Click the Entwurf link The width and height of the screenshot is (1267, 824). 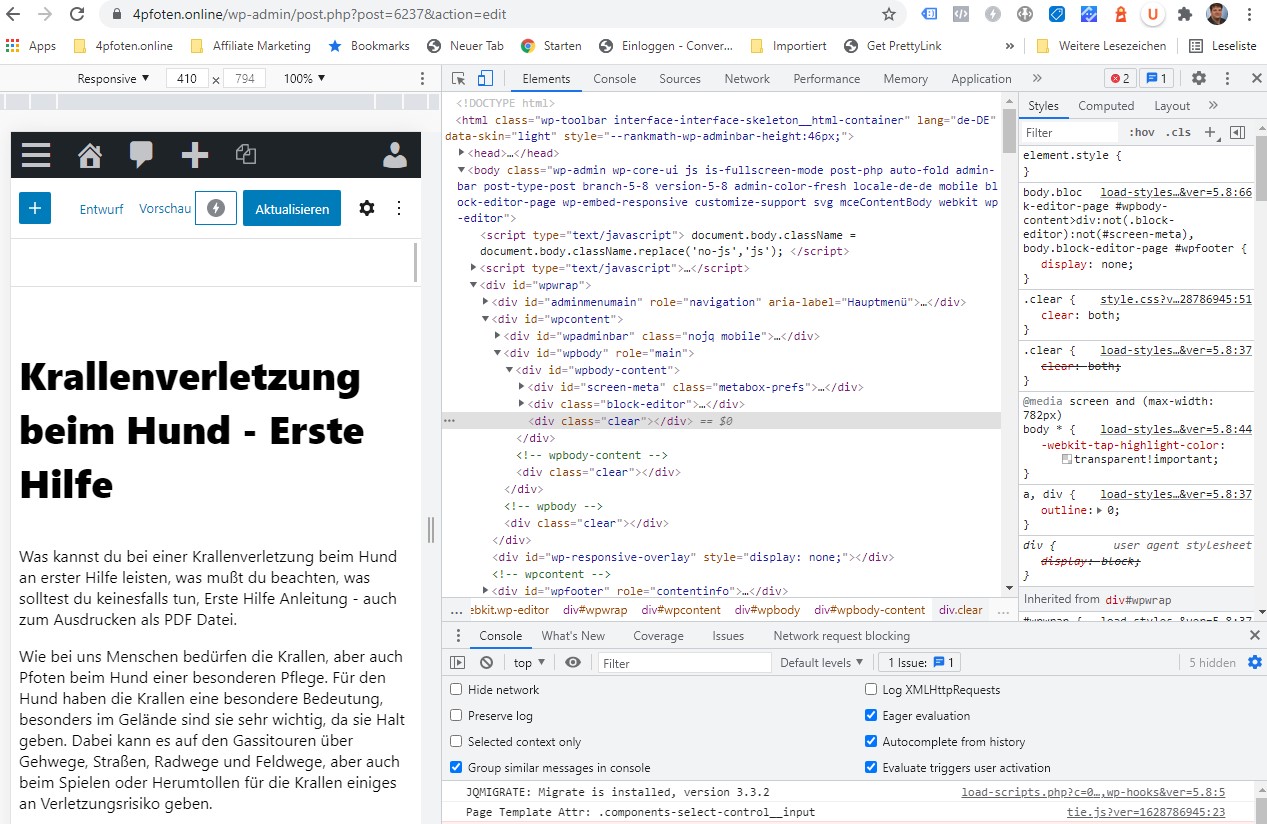point(101,209)
